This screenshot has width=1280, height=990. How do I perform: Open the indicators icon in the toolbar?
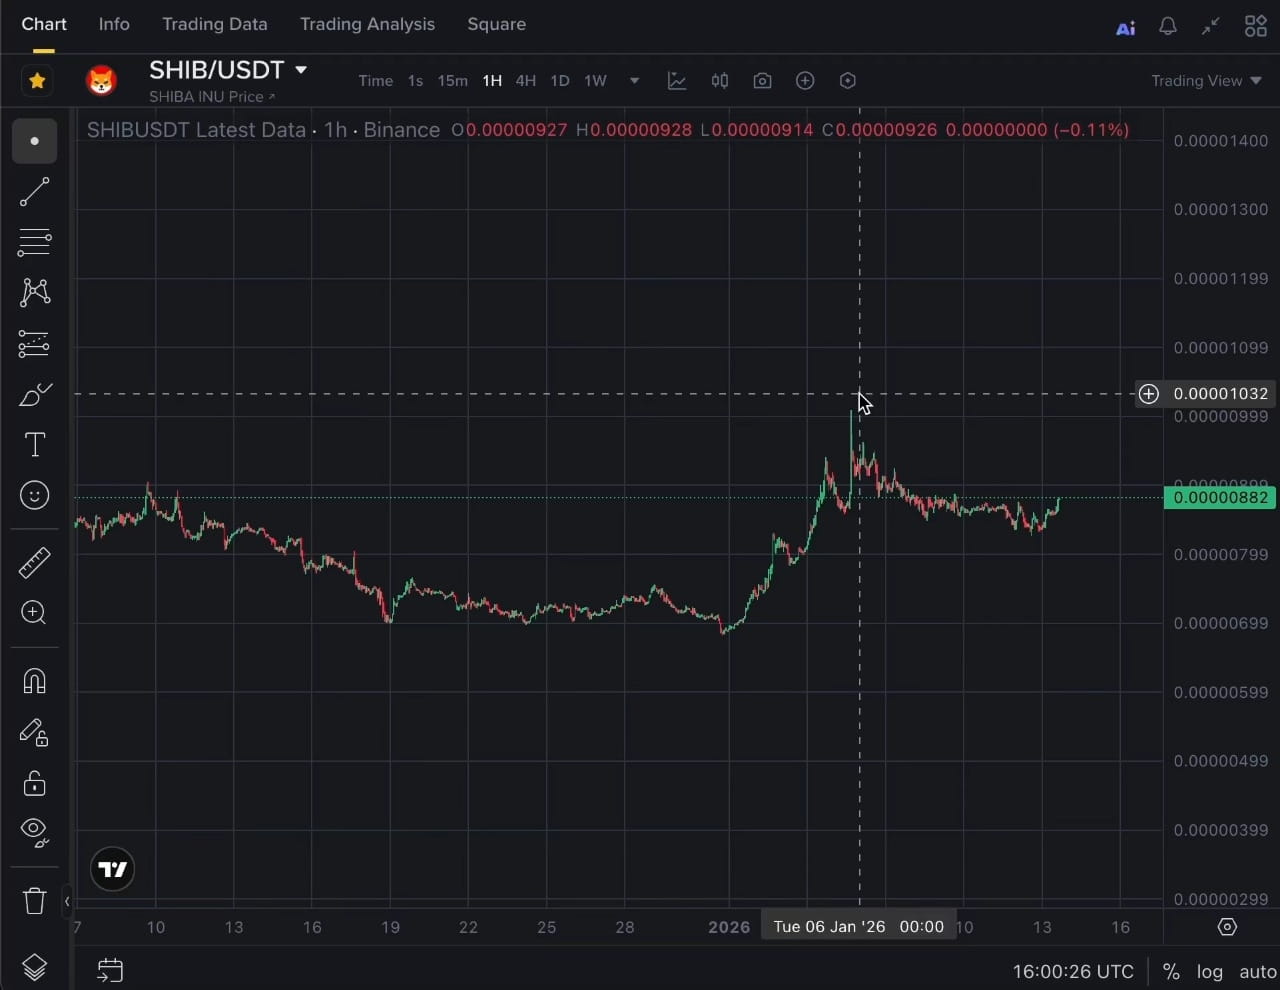[677, 80]
